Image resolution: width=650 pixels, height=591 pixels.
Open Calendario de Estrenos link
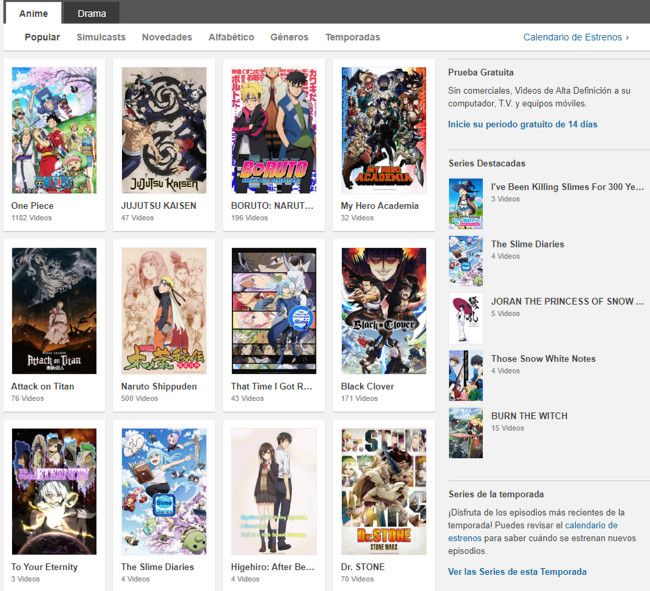[576, 37]
